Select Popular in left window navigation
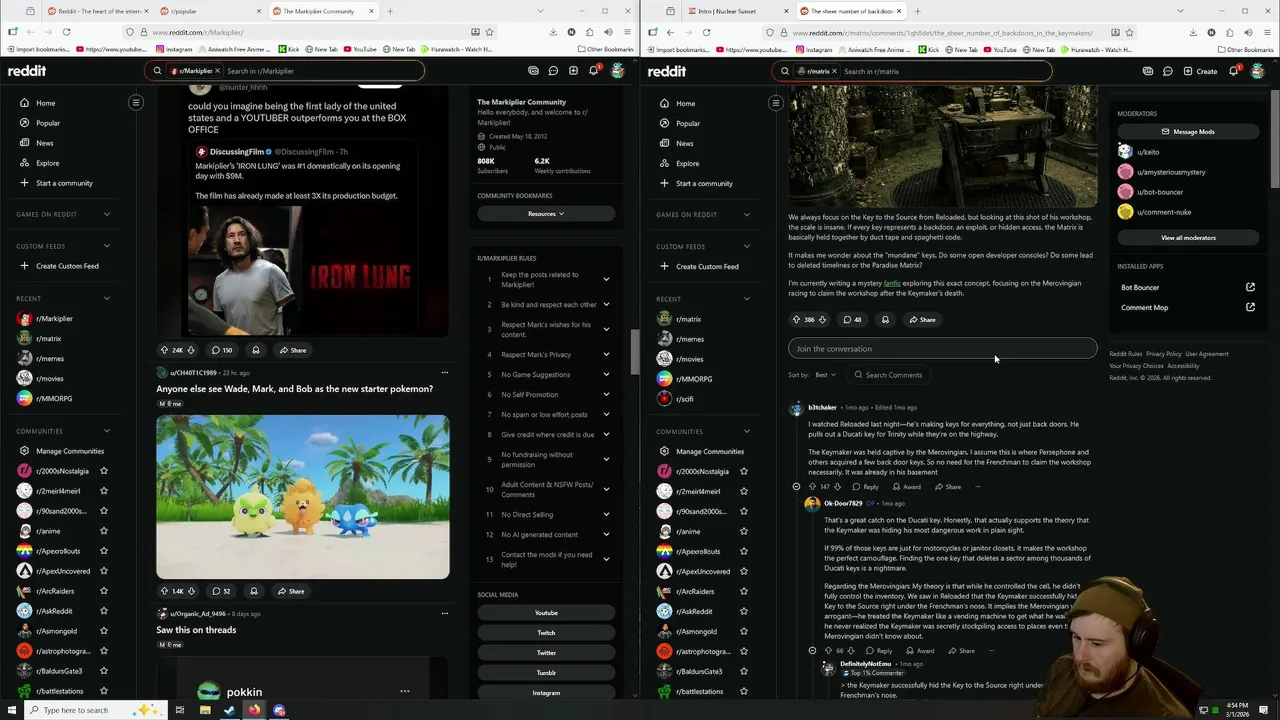Viewport: 1280px width, 720px height. pos(48,123)
